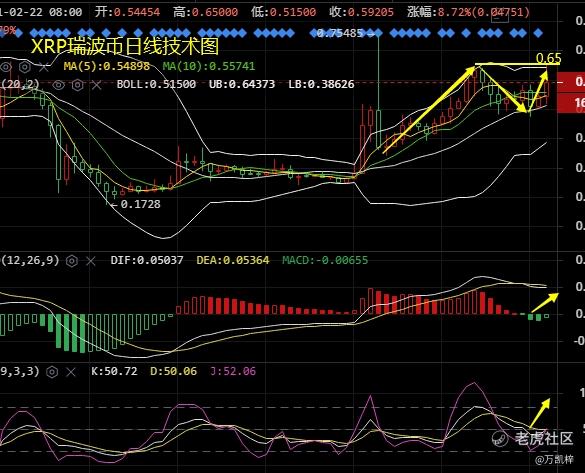The image size is (585, 473).
Task: Hide BOLL indicator via eye icon
Action: coord(58,85)
